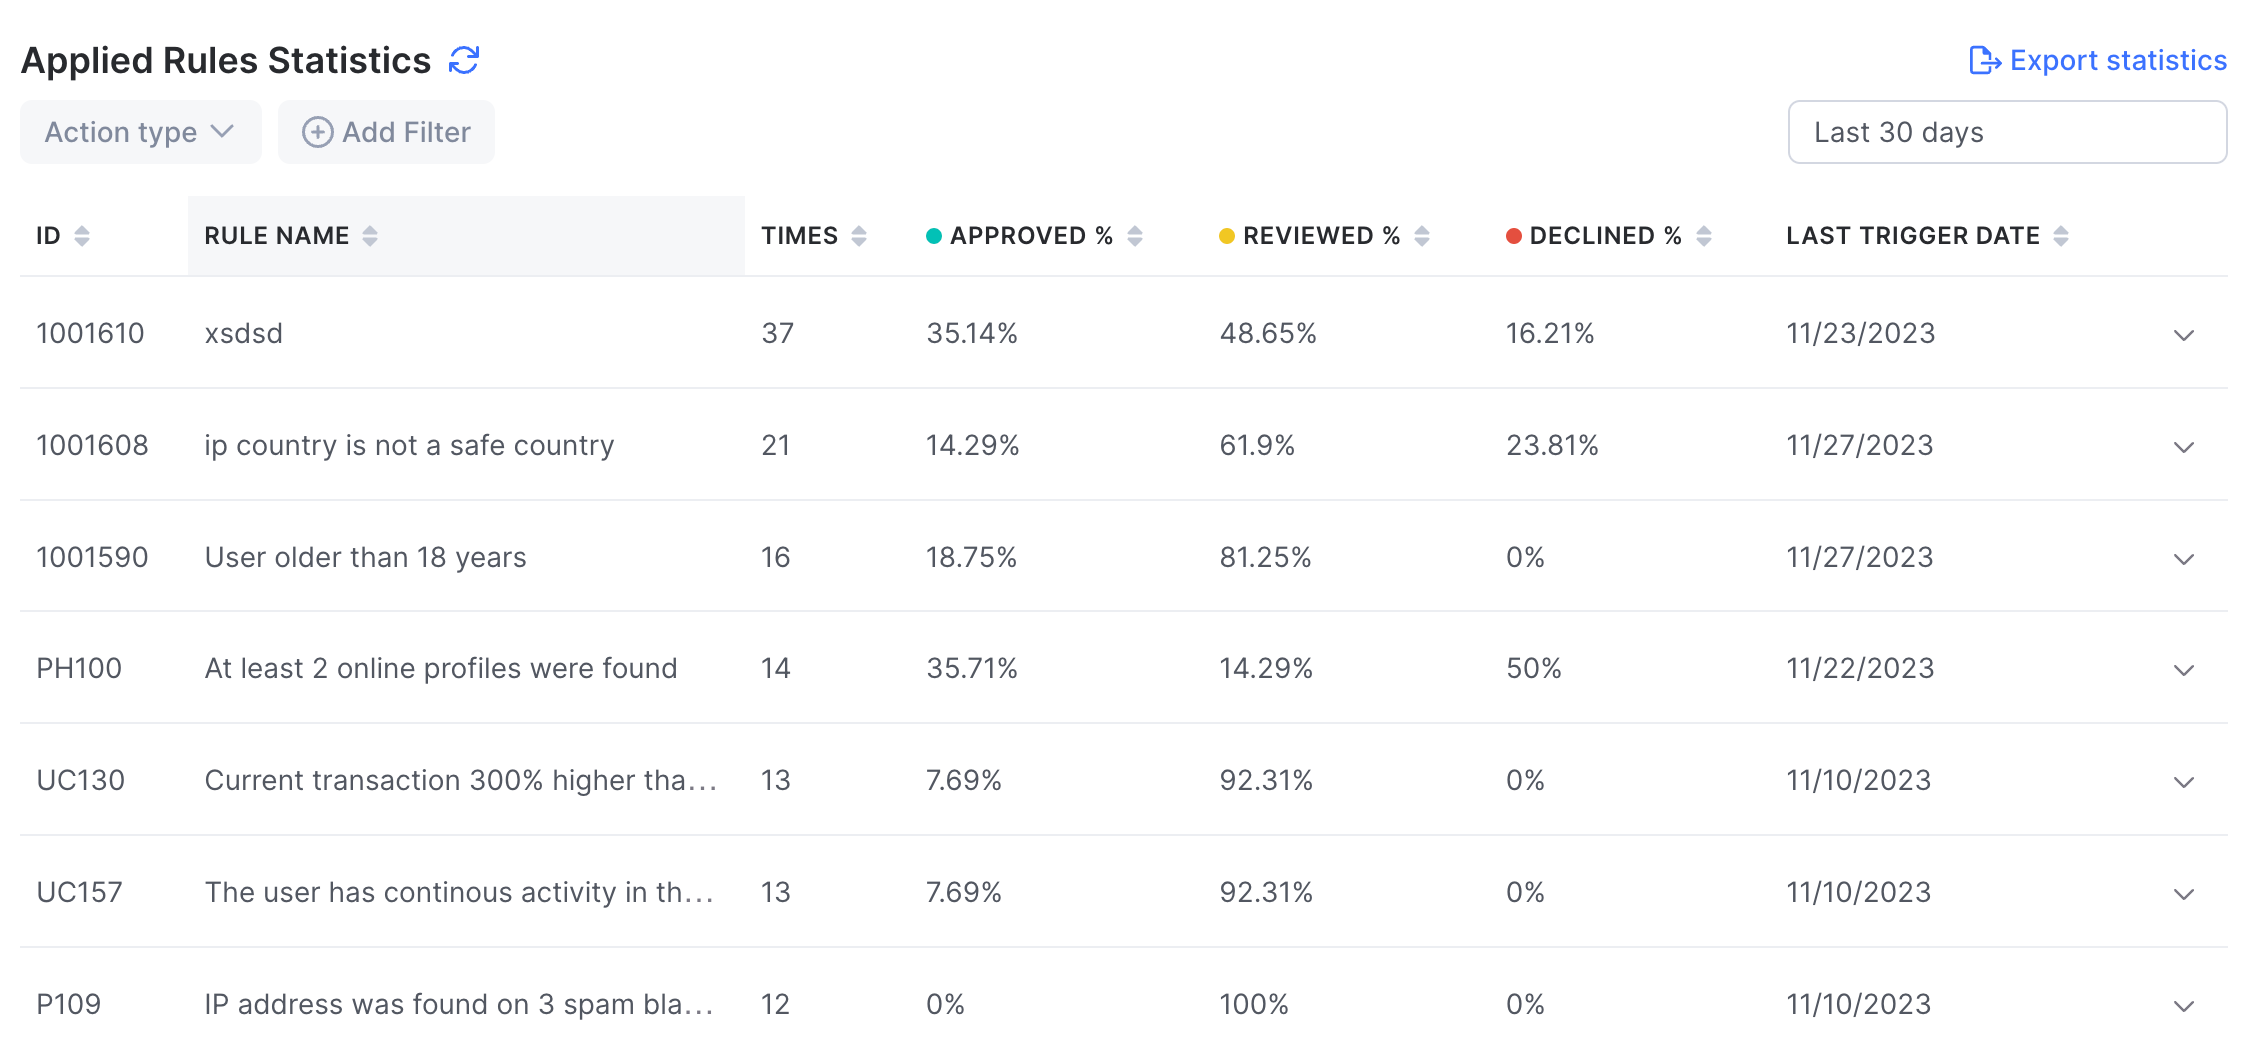Expand the ip country rule row
This screenshot has width=2258, height=1048.
point(2184,447)
